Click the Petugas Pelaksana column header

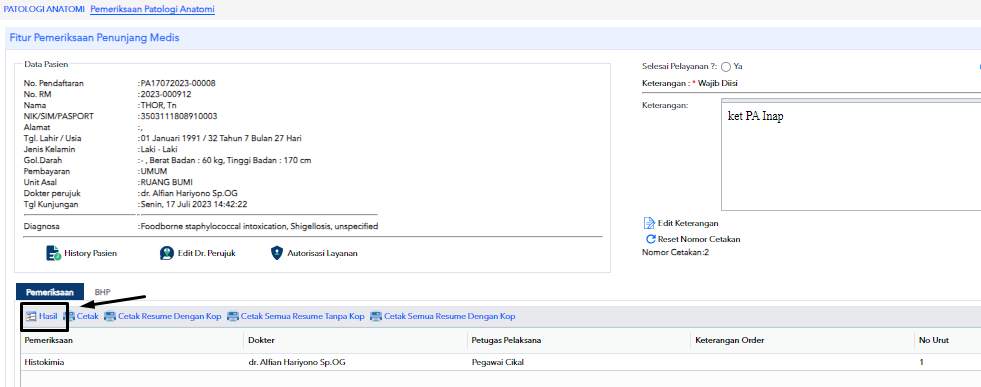[506, 341]
